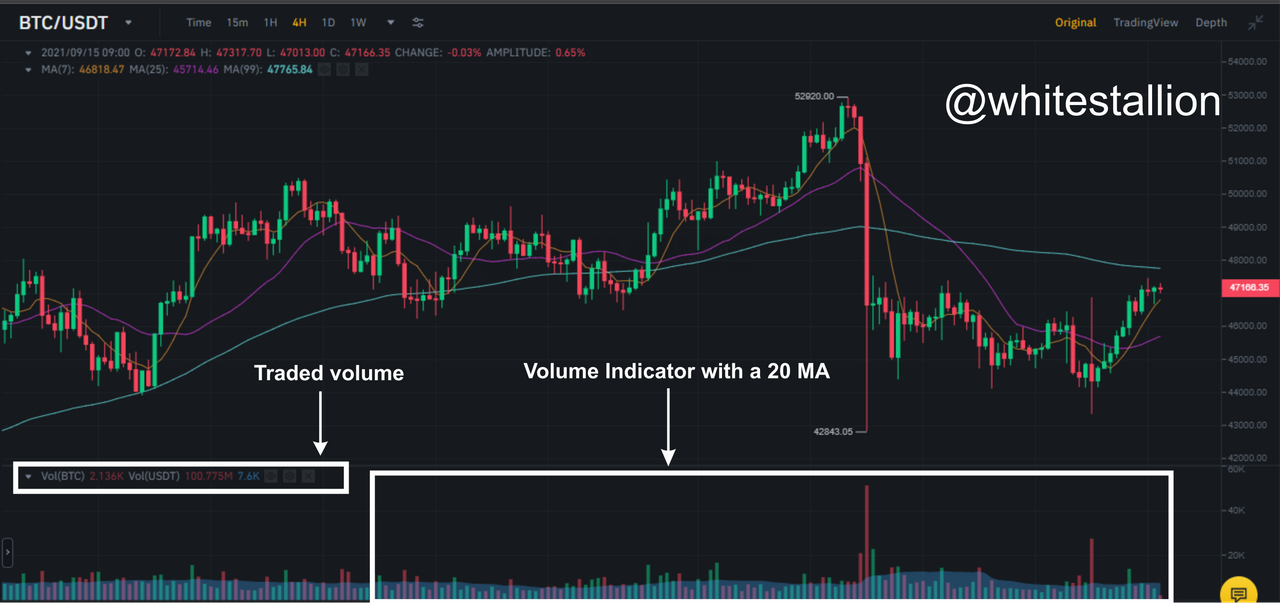Open the chart indicator settings sliders icon
The width and height of the screenshot is (1280, 604).
pos(418,22)
